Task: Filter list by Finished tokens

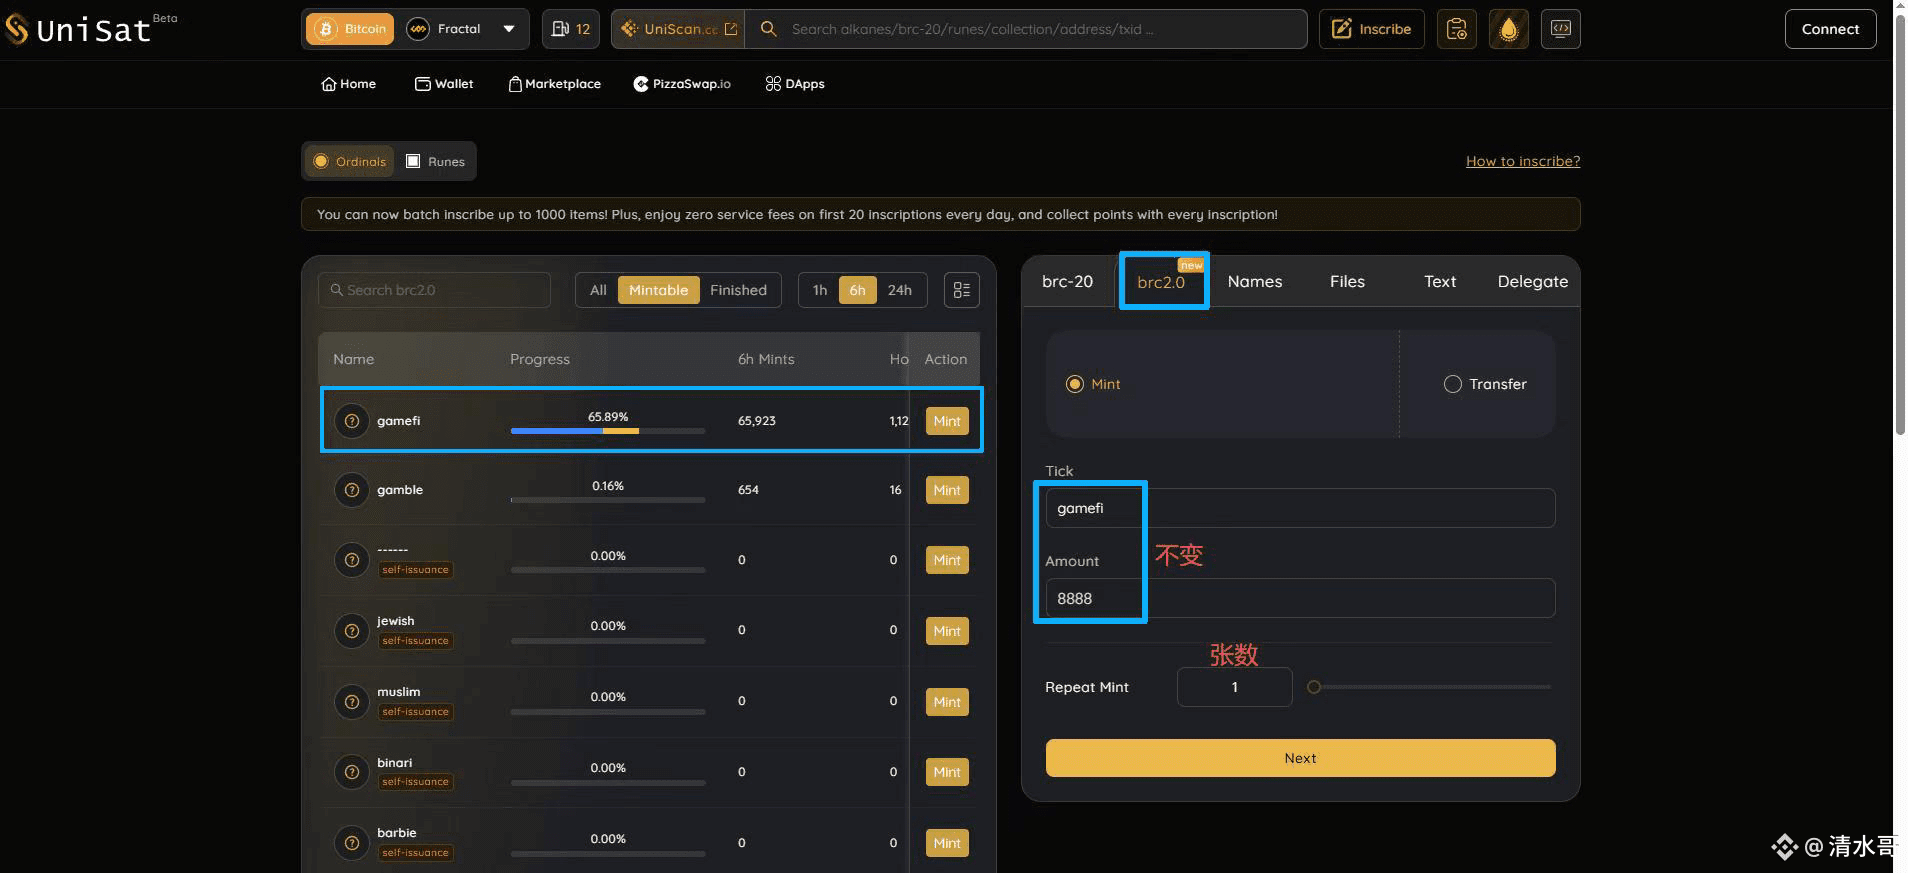Action: [x=738, y=290]
